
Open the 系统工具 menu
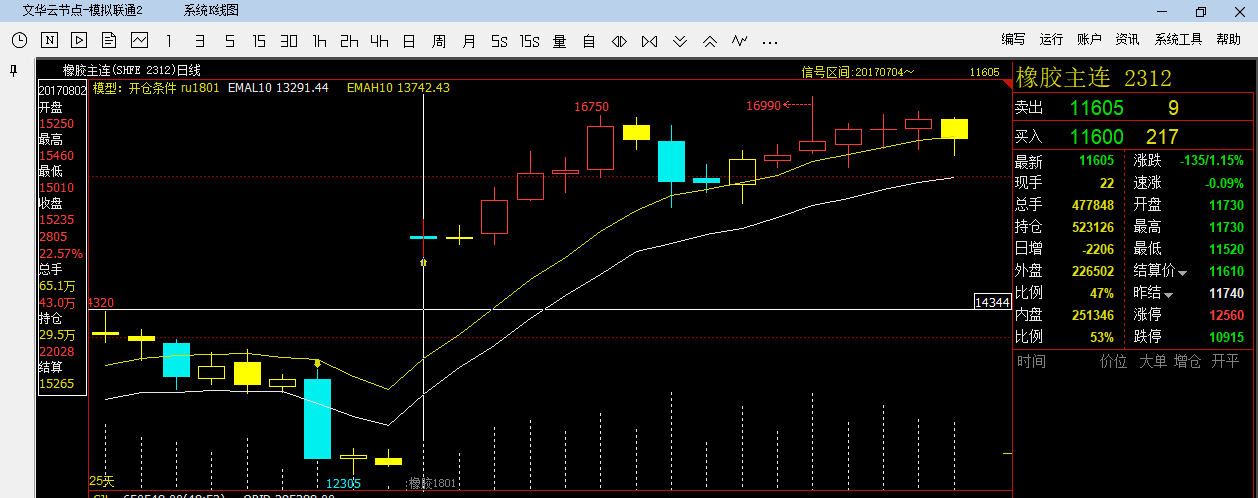coord(1178,39)
